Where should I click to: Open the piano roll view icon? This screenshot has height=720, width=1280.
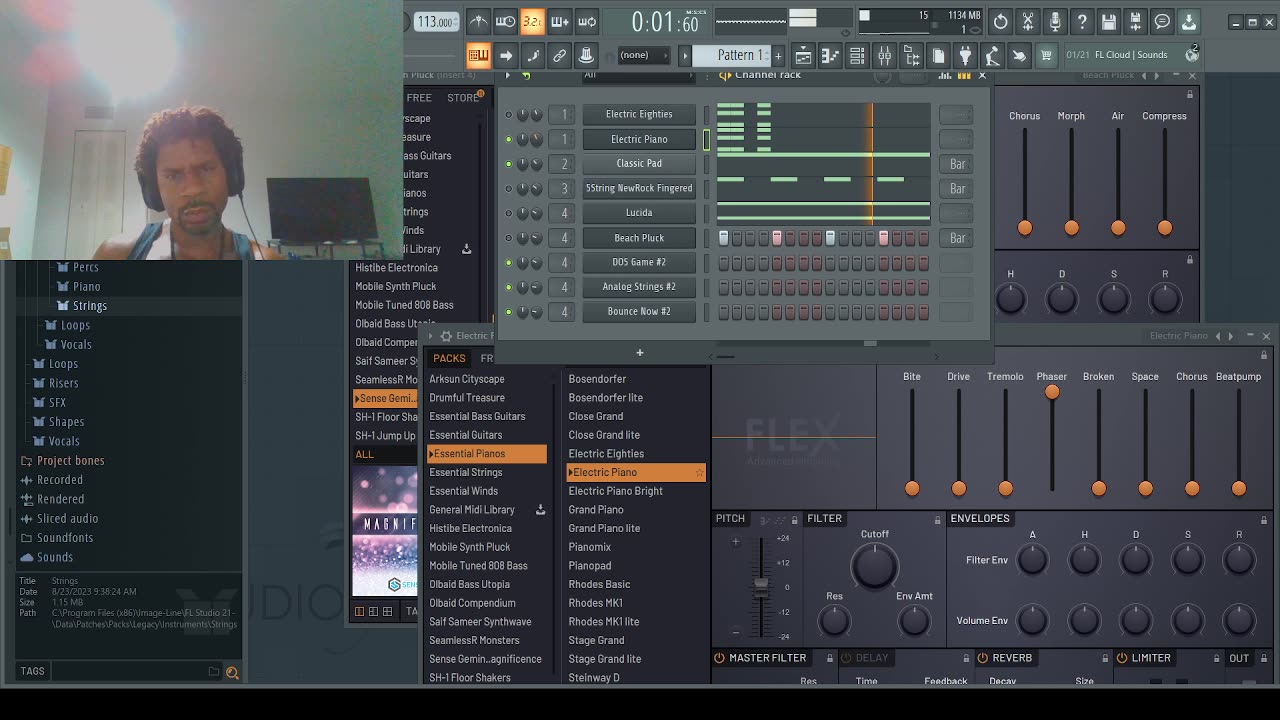pyautogui.click(x=830, y=56)
